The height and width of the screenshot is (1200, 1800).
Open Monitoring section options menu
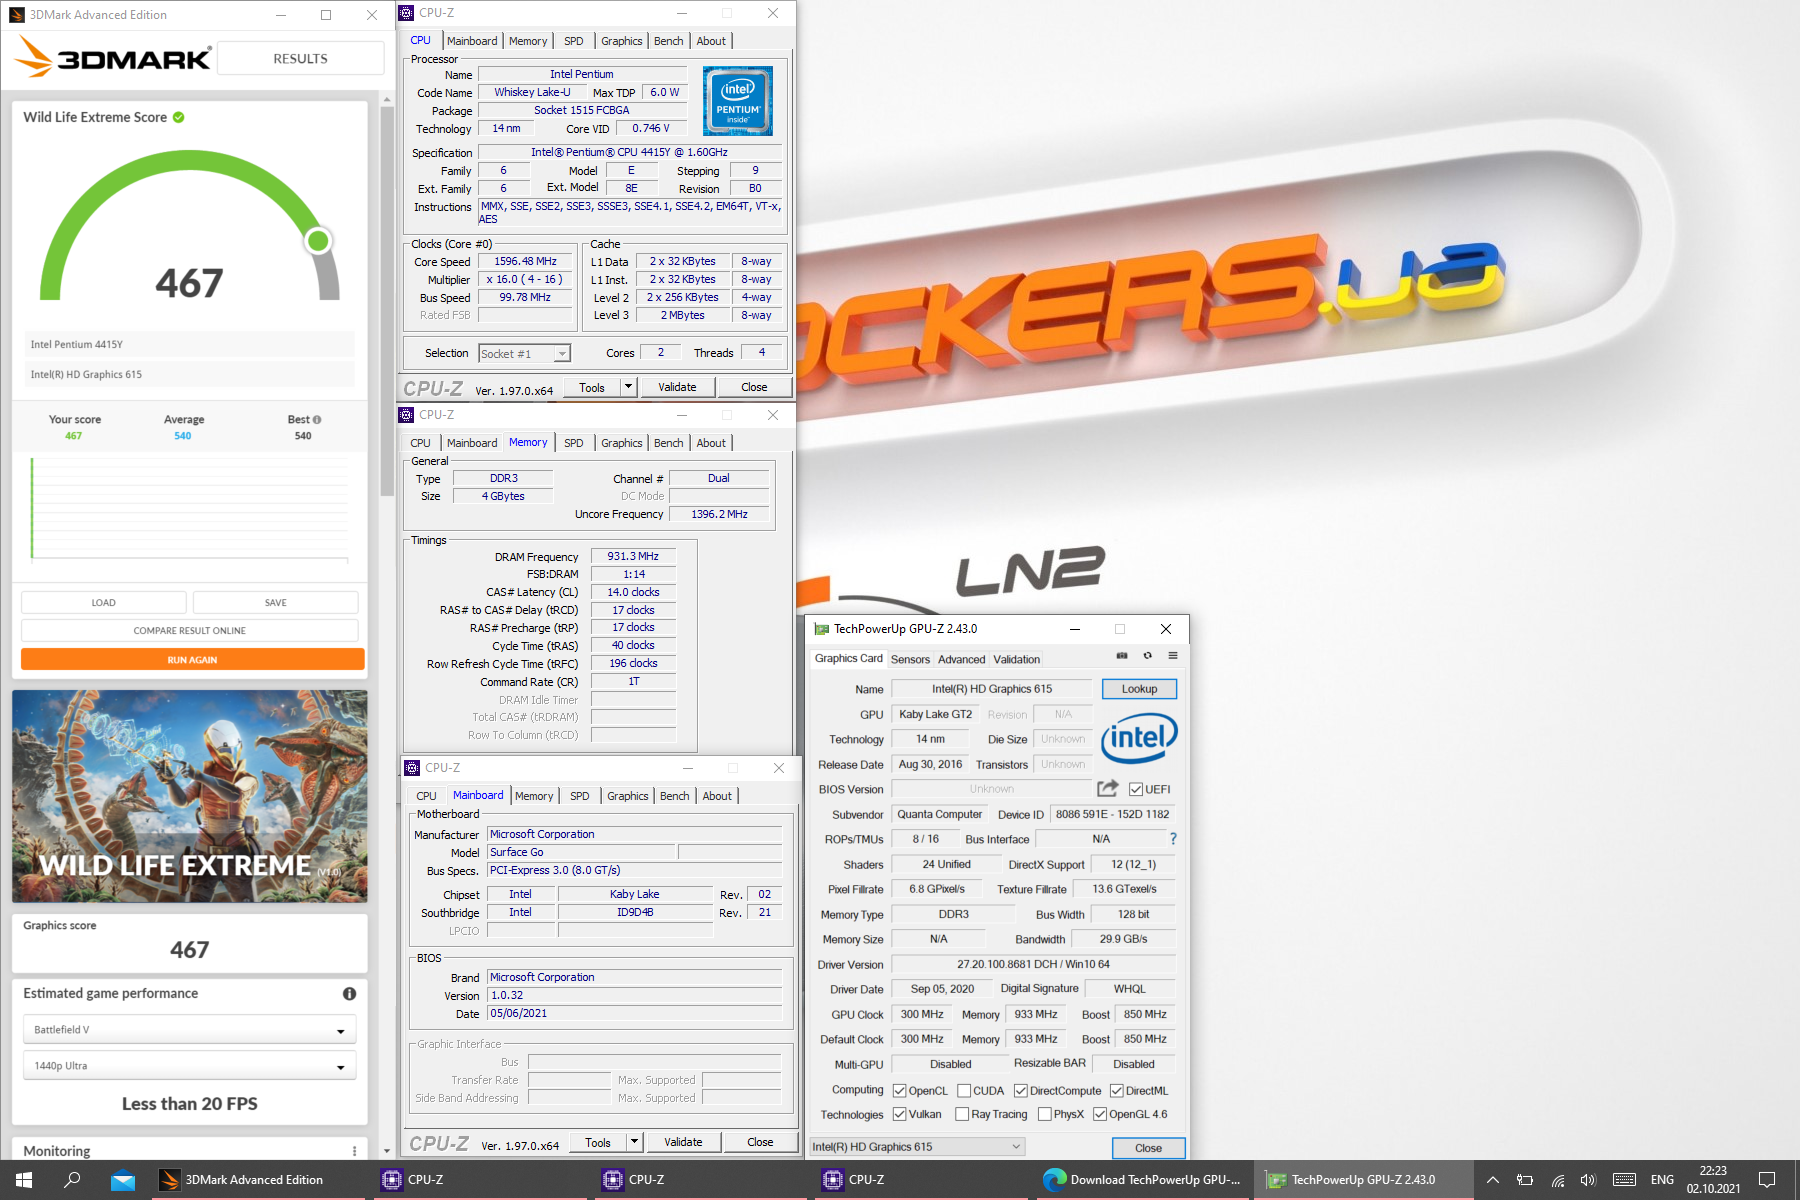pos(355,1151)
